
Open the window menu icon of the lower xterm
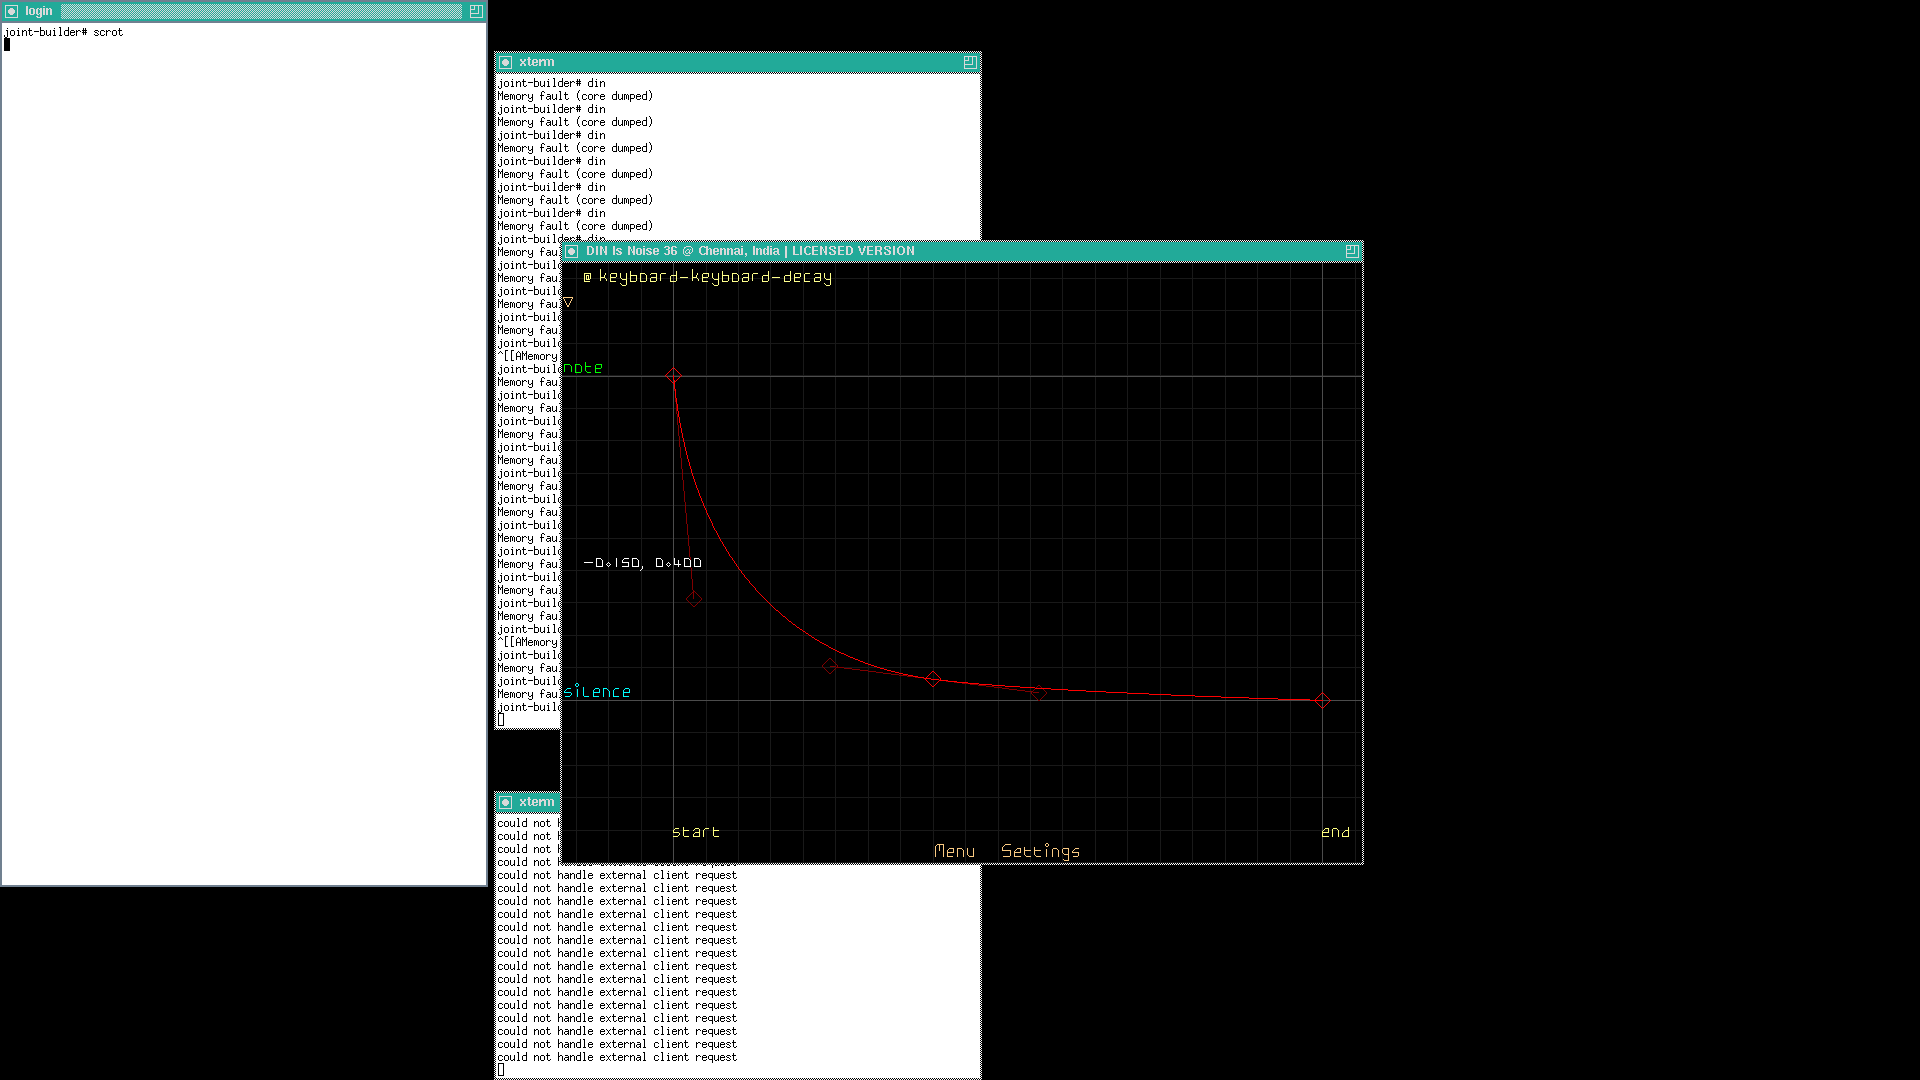pyautogui.click(x=505, y=802)
